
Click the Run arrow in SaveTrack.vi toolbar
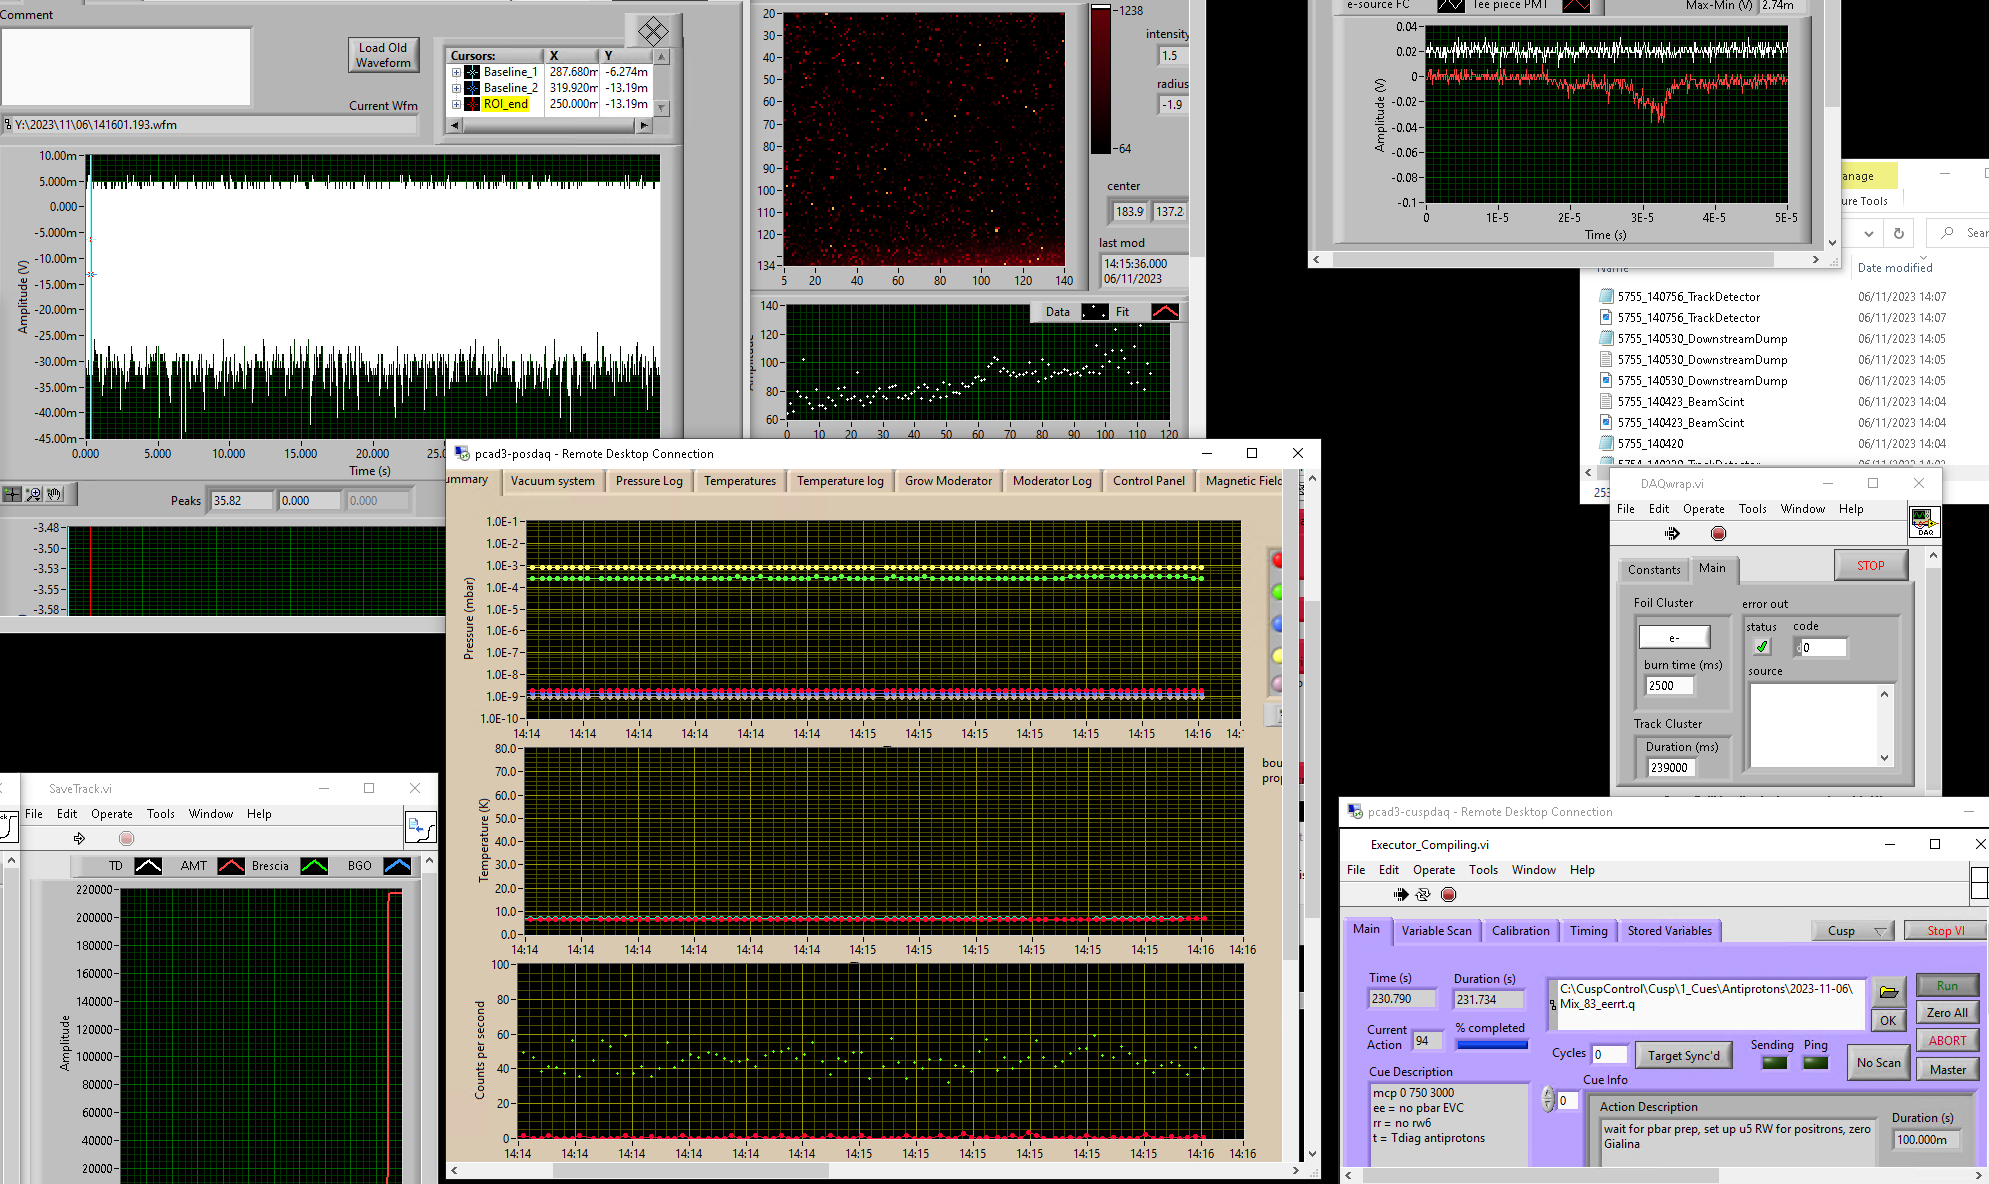(79, 839)
